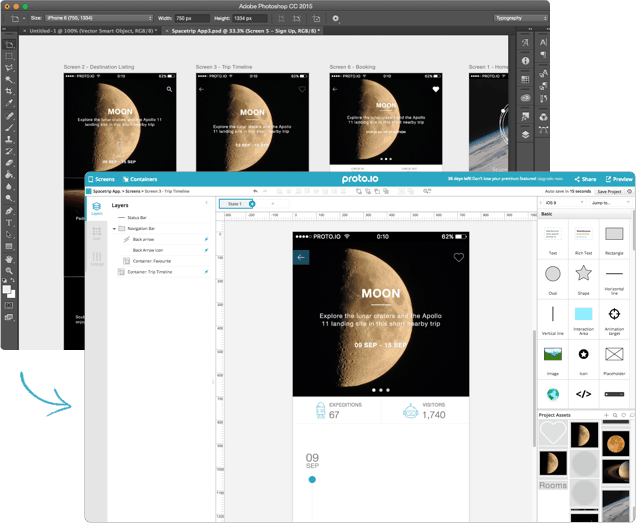Pick the Animation target widget

coord(614,319)
